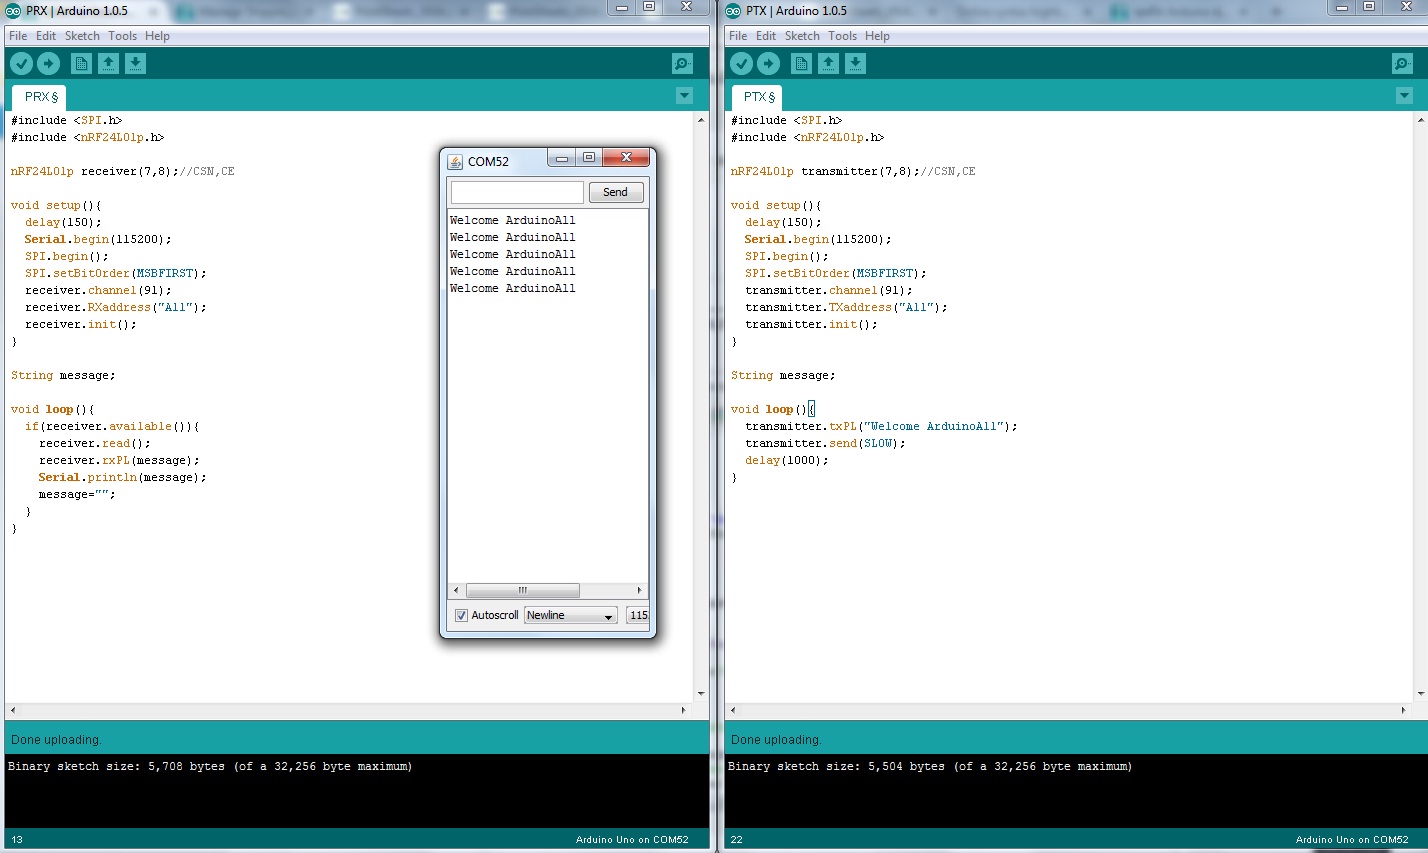Open Tools menu in PRX window
Image resolution: width=1428 pixels, height=853 pixels.
tap(122, 36)
